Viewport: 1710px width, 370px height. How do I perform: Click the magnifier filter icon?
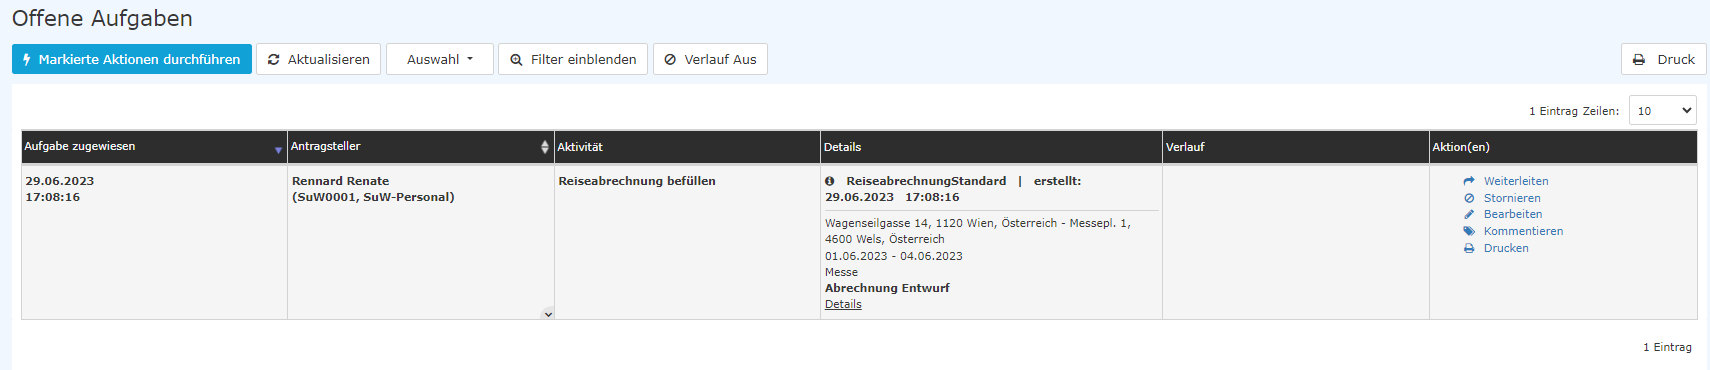pos(516,60)
